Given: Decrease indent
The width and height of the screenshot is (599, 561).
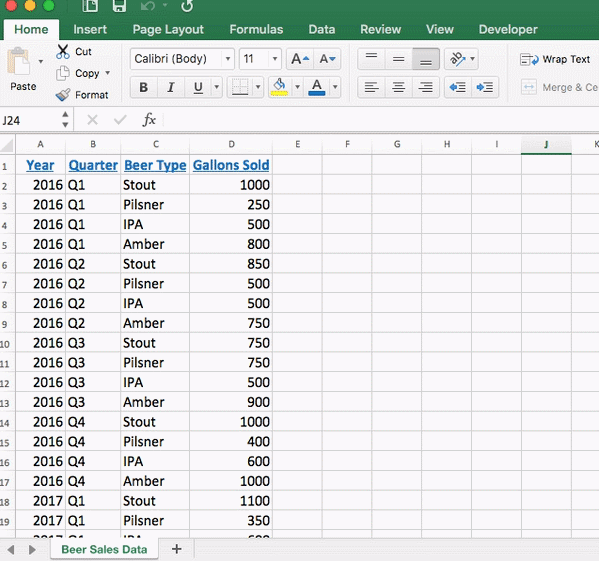Looking at the screenshot, I should click(458, 87).
